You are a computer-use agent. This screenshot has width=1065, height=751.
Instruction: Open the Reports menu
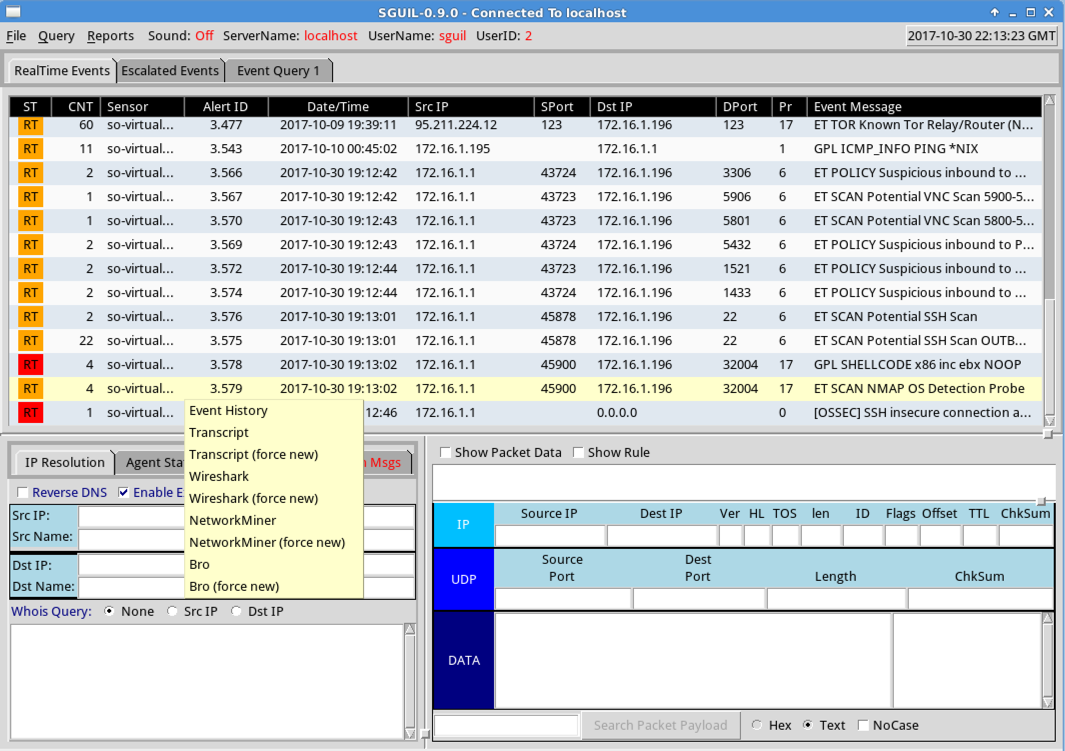(110, 36)
